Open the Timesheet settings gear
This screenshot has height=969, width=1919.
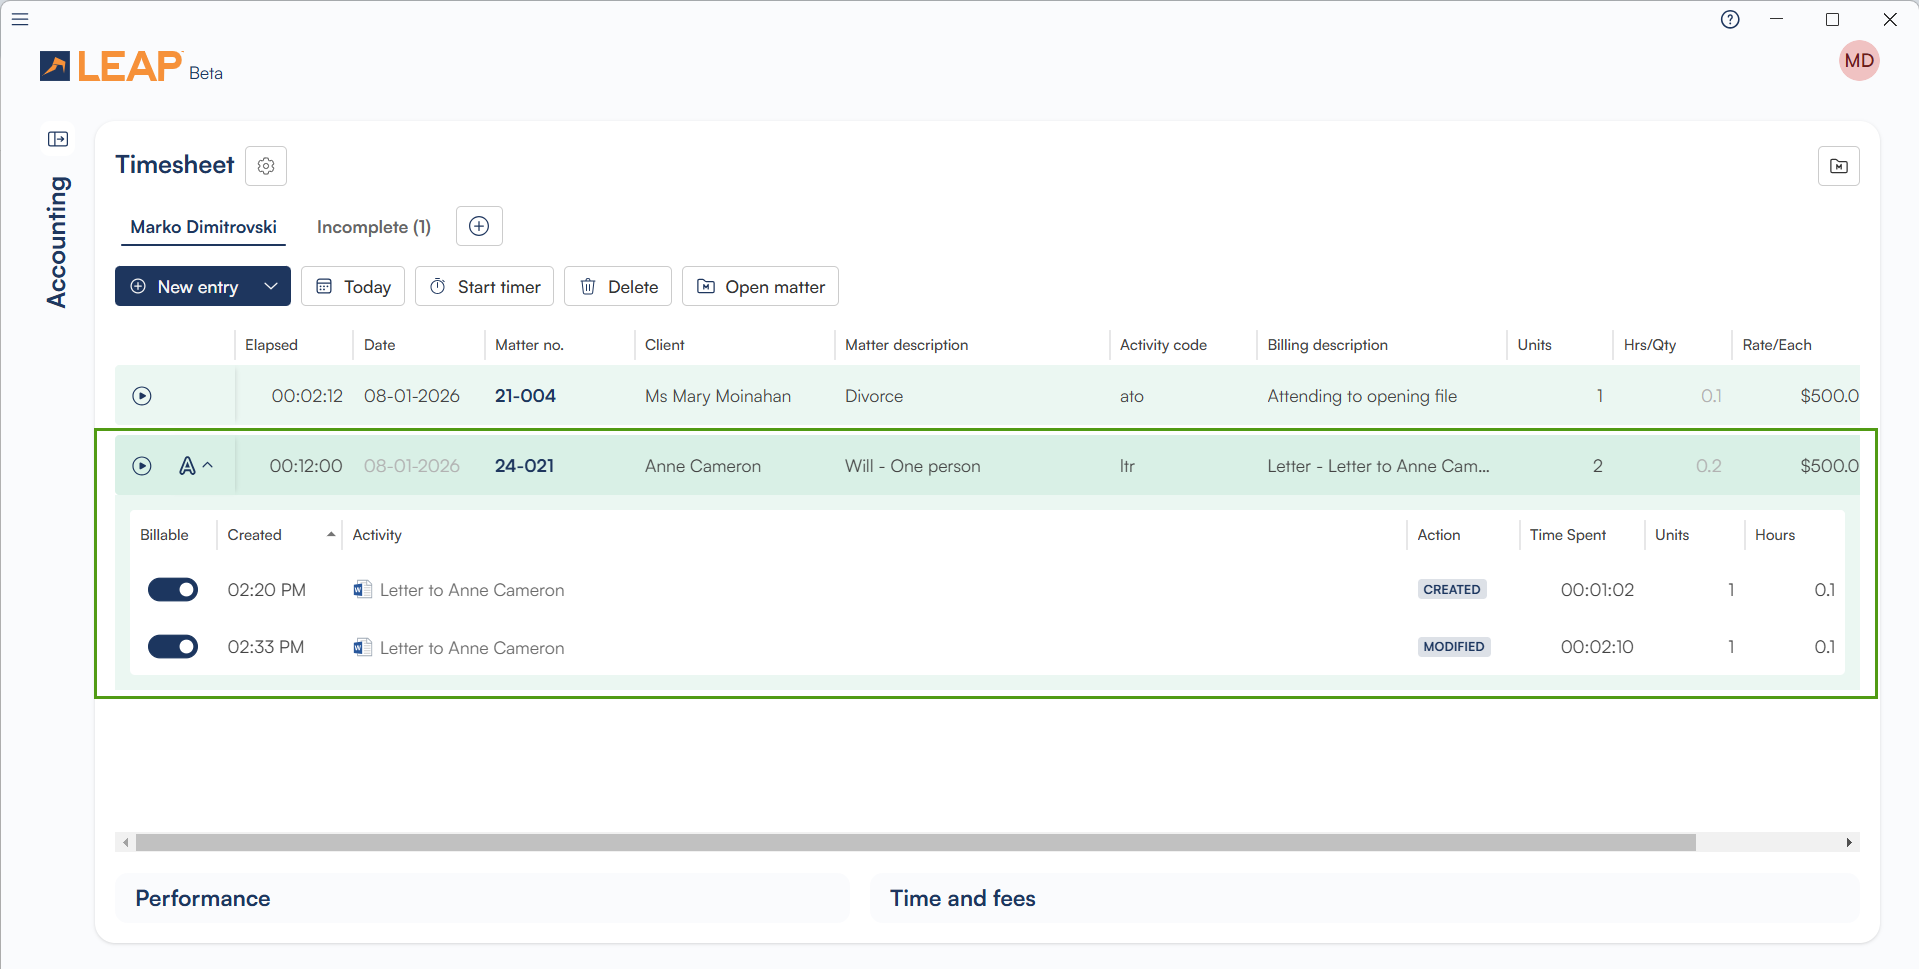(266, 166)
